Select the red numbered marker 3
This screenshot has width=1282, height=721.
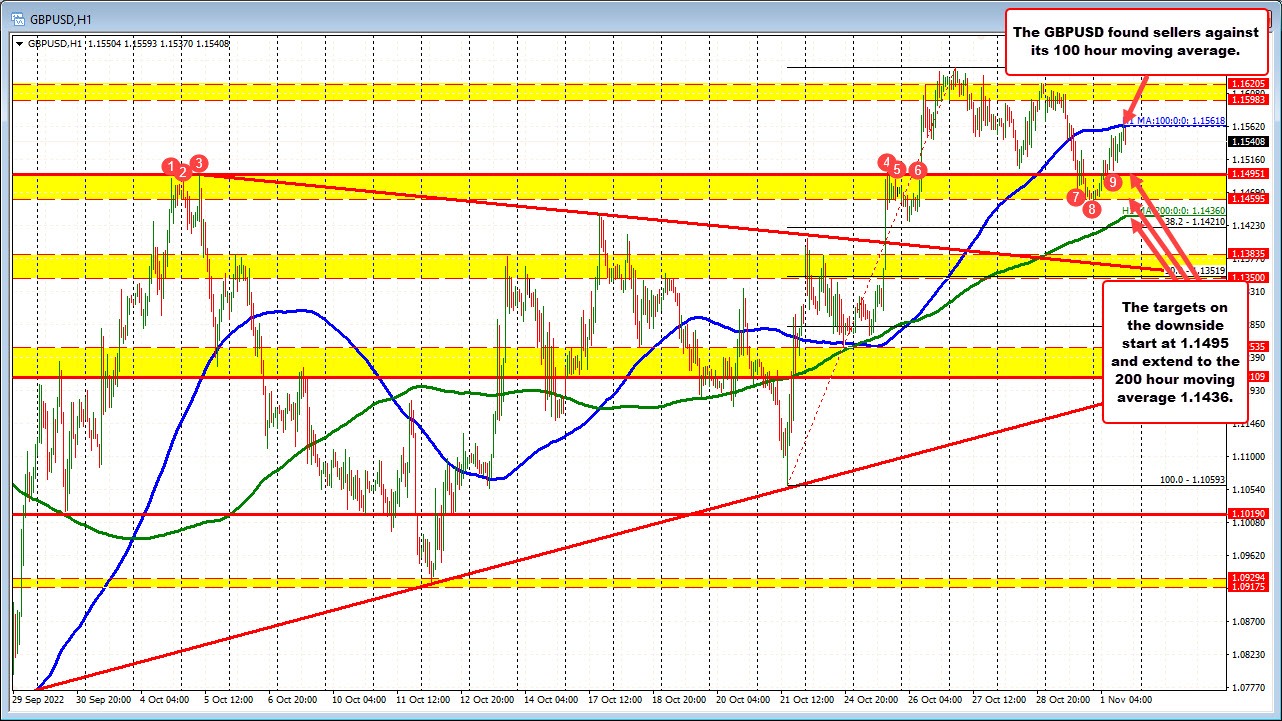point(197,162)
